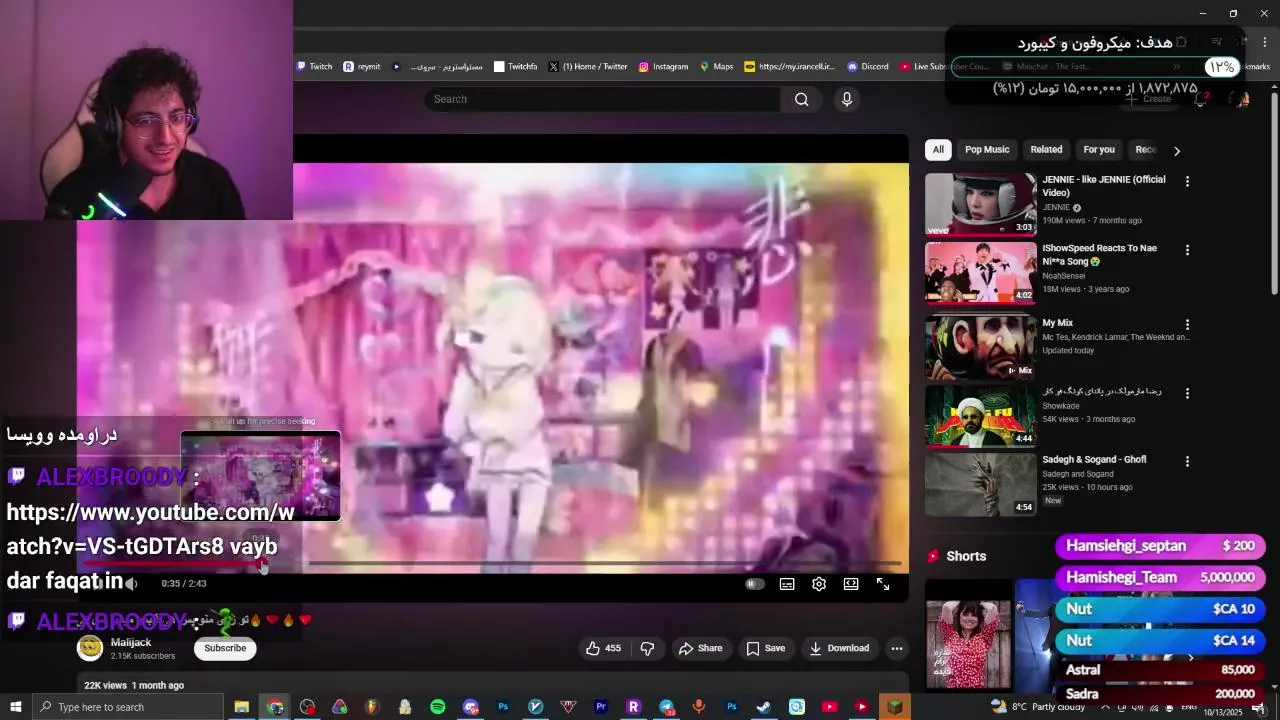1280x720 pixels.
Task: Open Premiere Pro from the taskbar
Action: click(x=601, y=707)
